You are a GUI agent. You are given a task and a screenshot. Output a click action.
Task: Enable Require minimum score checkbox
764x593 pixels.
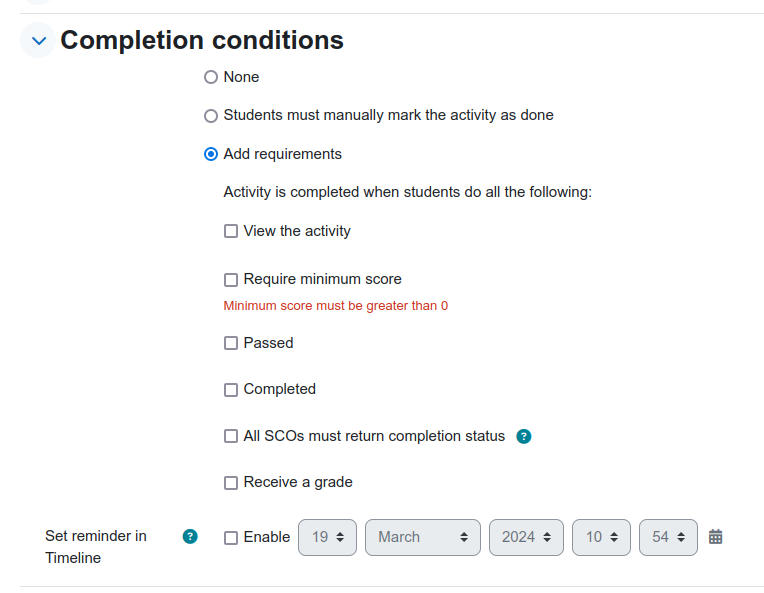point(231,280)
